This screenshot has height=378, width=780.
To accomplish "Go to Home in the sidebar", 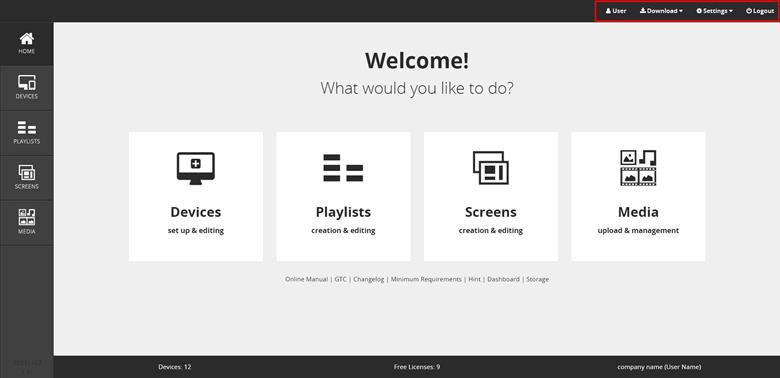I will click(27, 44).
